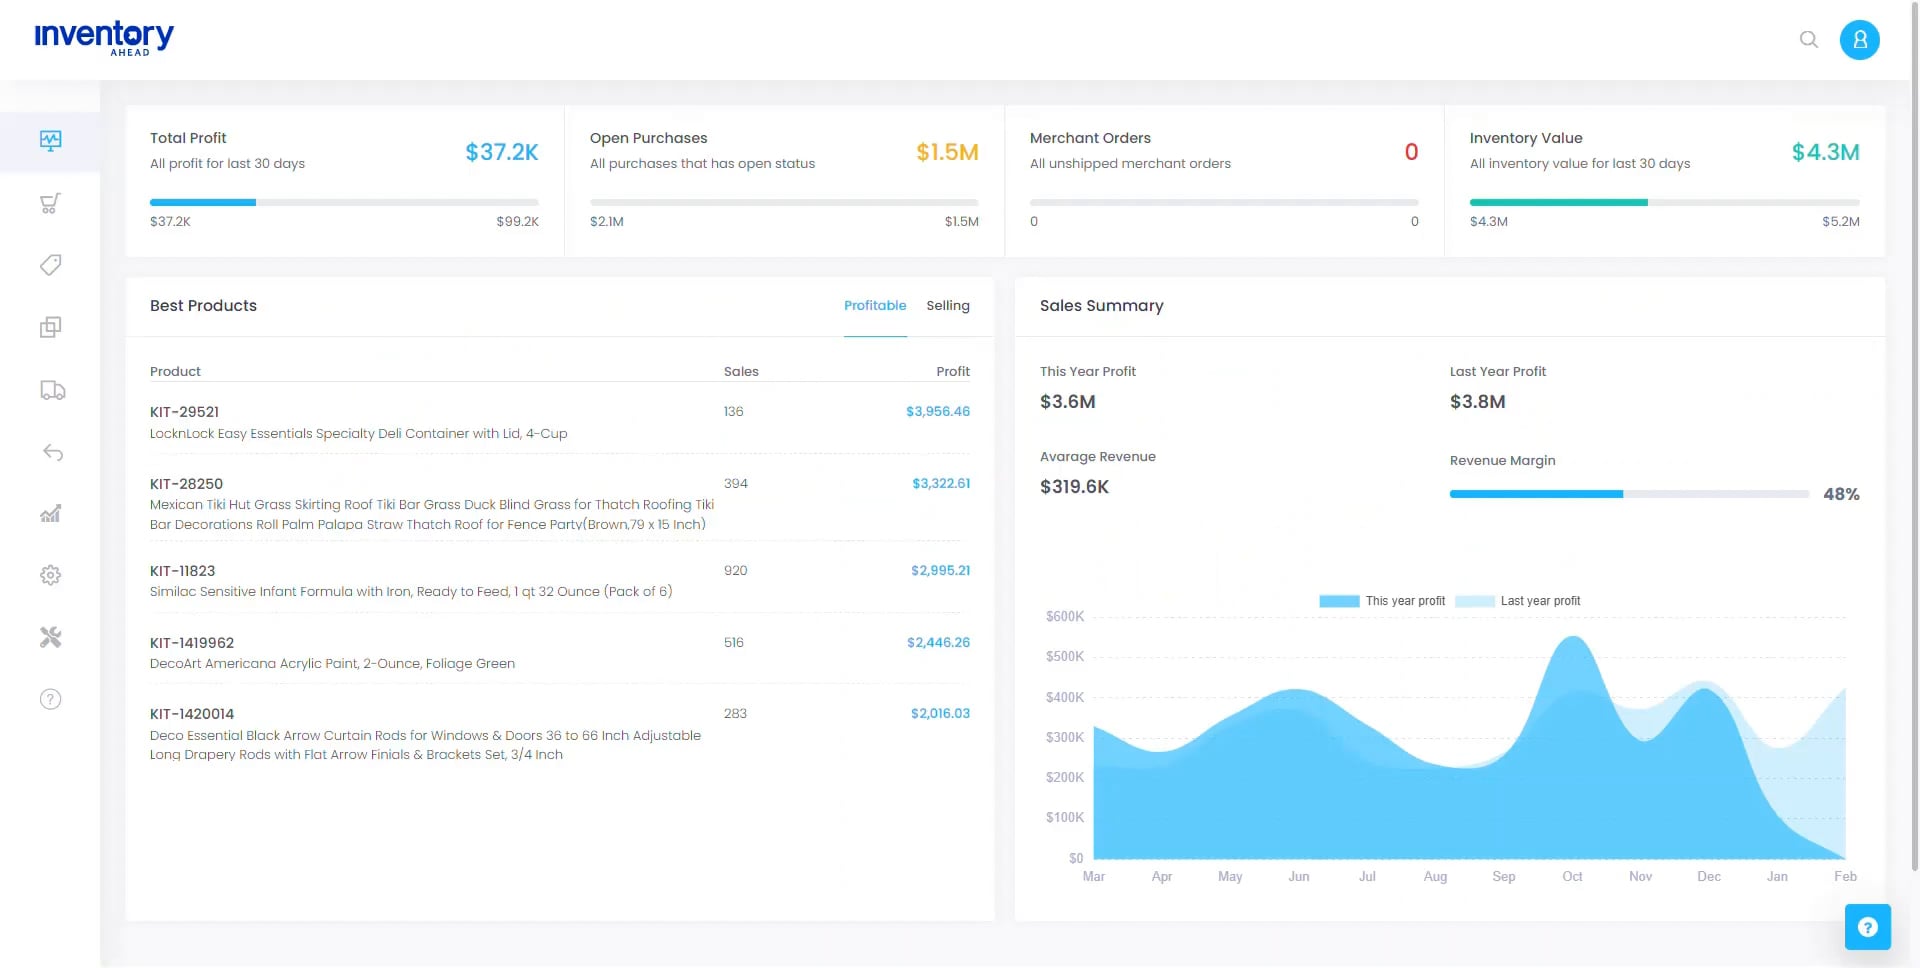
Task: Click the Revenue Margin progress bar
Action: (1629, 494)
